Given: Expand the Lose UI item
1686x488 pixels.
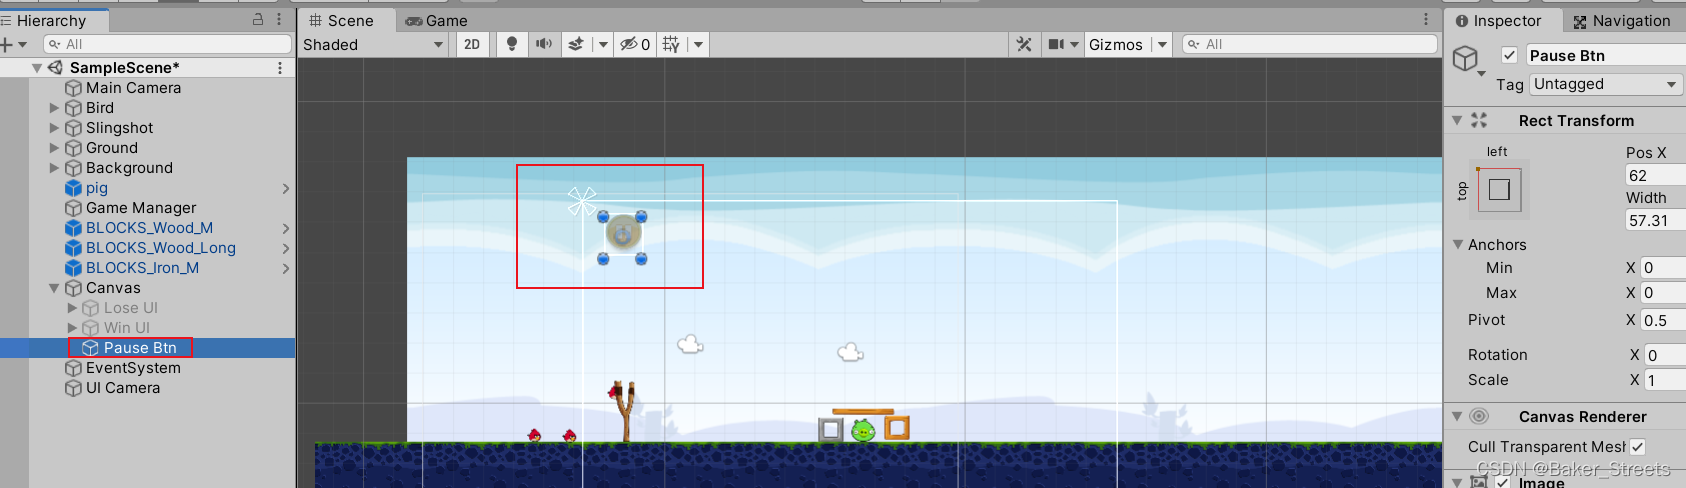Looking at the screenshot, I should (72, 308).
